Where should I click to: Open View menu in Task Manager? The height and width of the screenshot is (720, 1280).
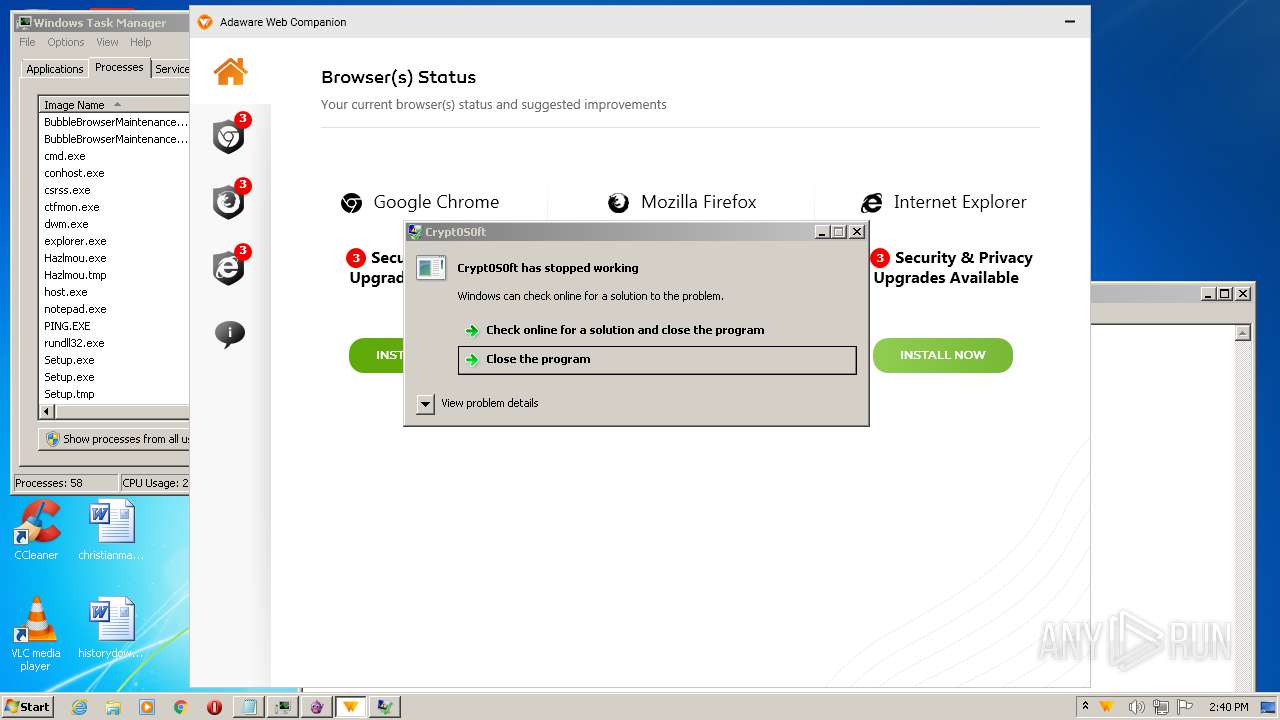(107, 42)
